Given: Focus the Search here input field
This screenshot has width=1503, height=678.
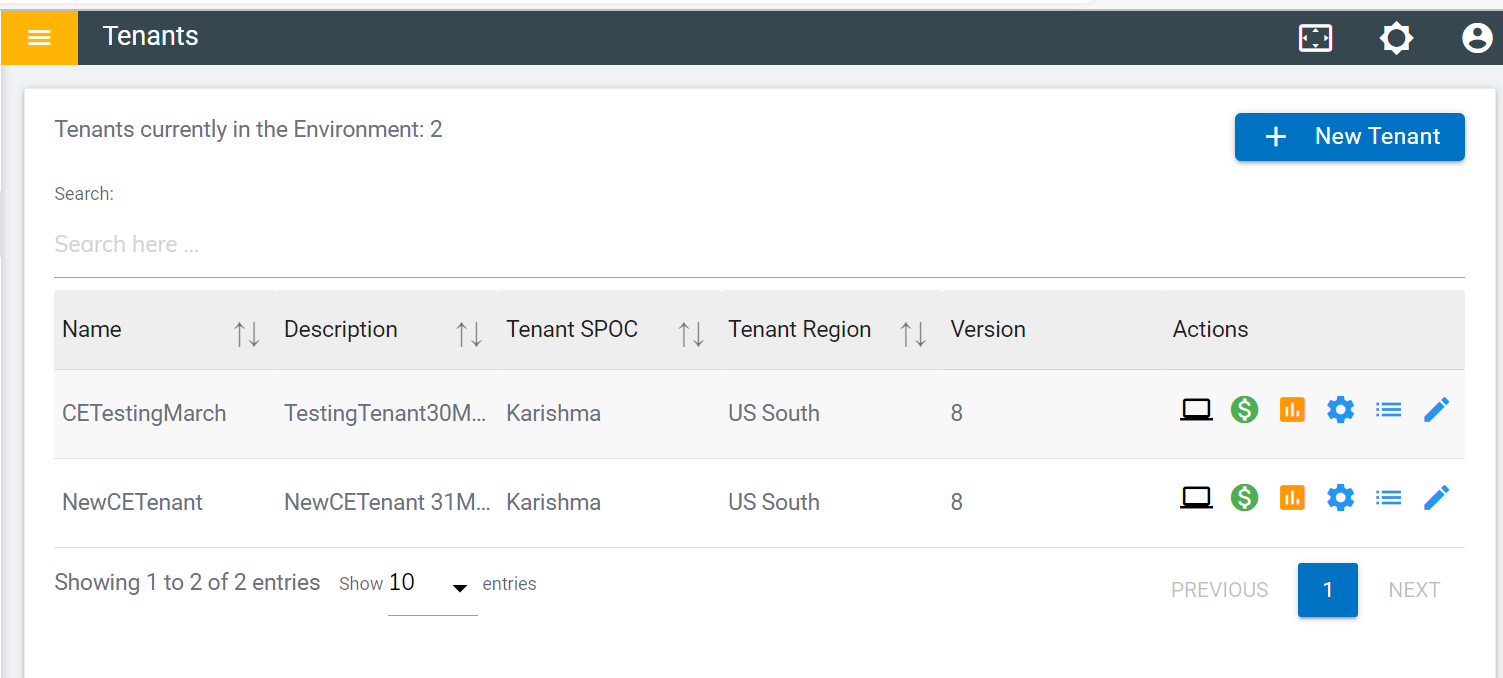Looking at the screenshot, I should coord(758,245).
